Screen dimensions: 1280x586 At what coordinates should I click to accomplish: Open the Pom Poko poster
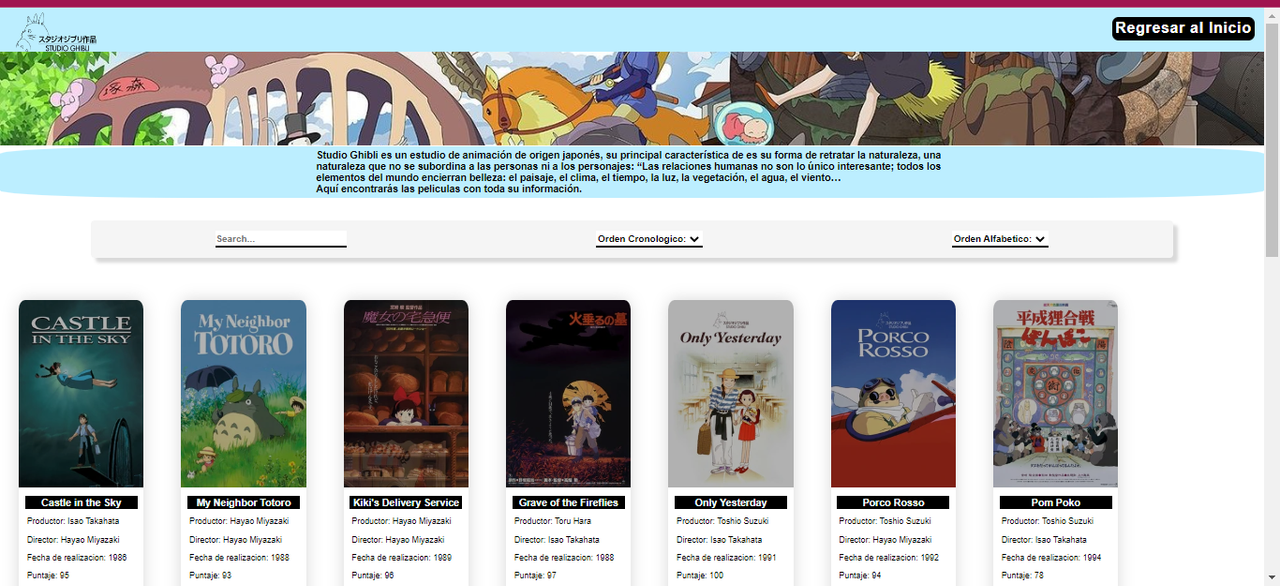(x=1055, y=394)
